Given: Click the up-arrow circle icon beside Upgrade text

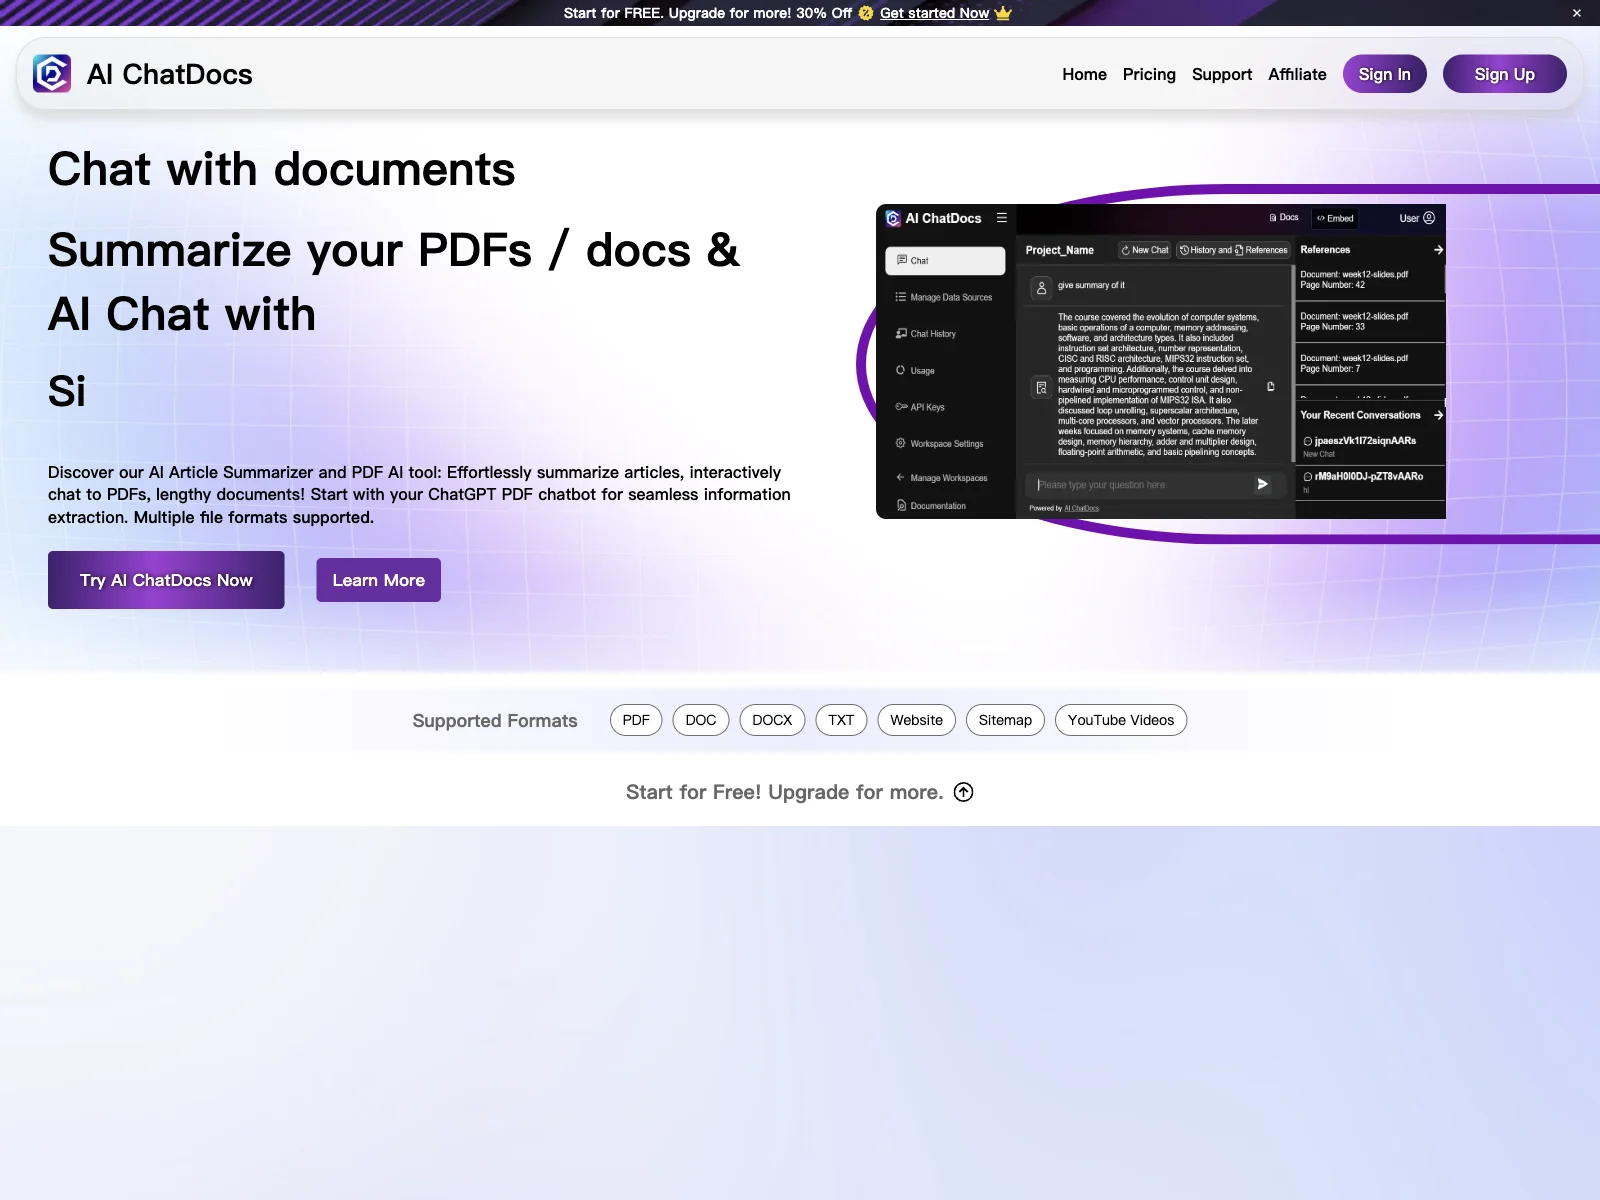Looking at the screenshot, I should (964, 792).
